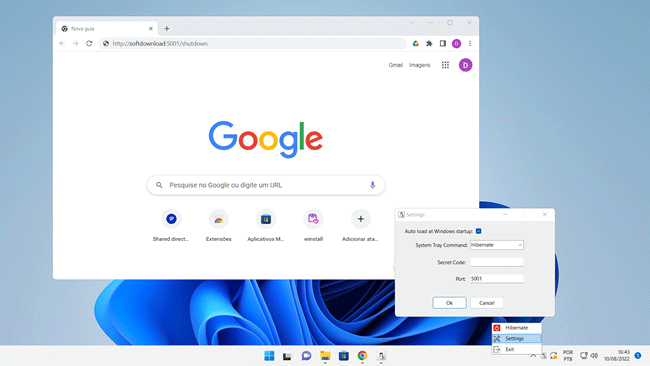Select Settings in the tray menu

tap(517, 339)
